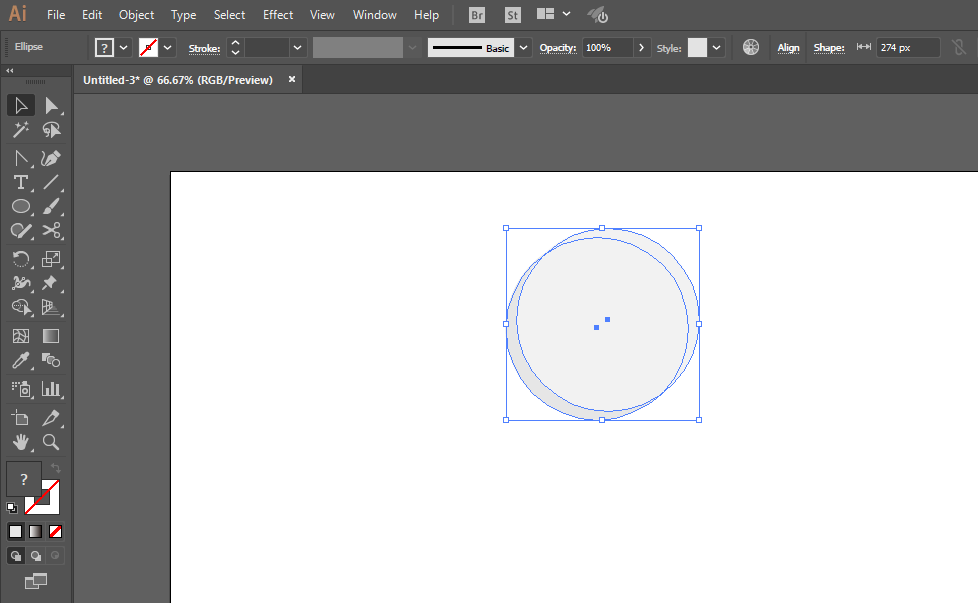This screenshot has height=603, width=978.
Task: Open the stroke weight dropdown
Action: (298, 48)
